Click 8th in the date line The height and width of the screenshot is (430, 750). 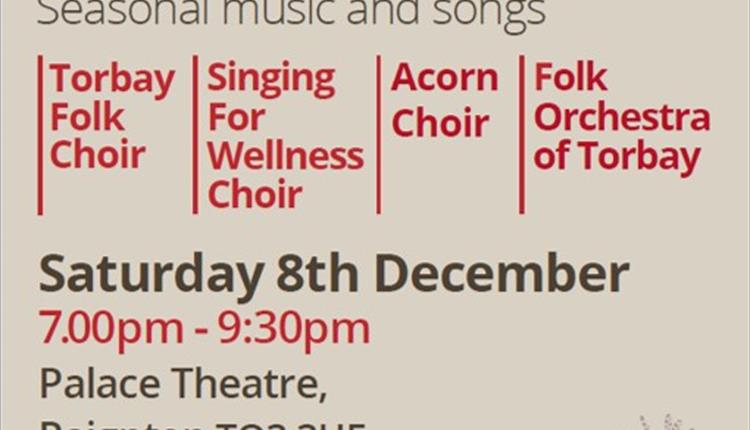tap(318, 273)
